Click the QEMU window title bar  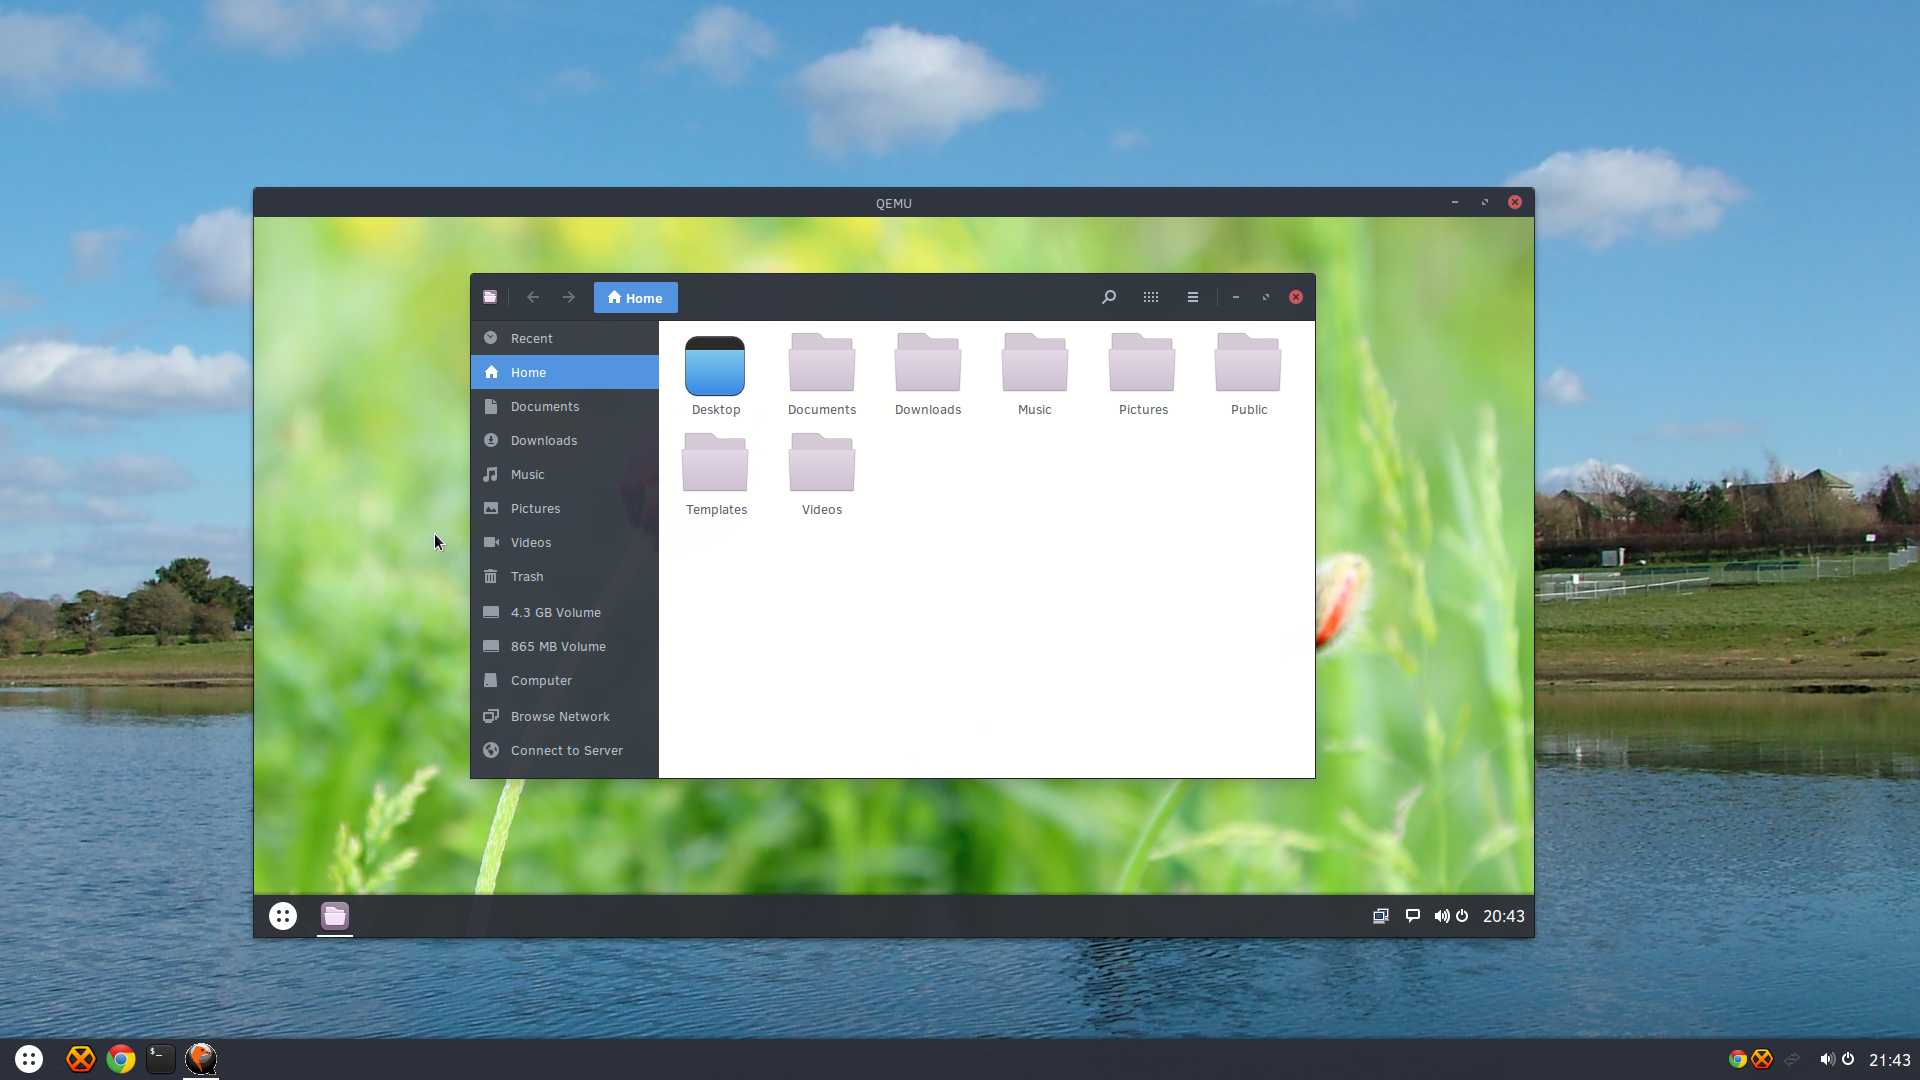point(893,202)
